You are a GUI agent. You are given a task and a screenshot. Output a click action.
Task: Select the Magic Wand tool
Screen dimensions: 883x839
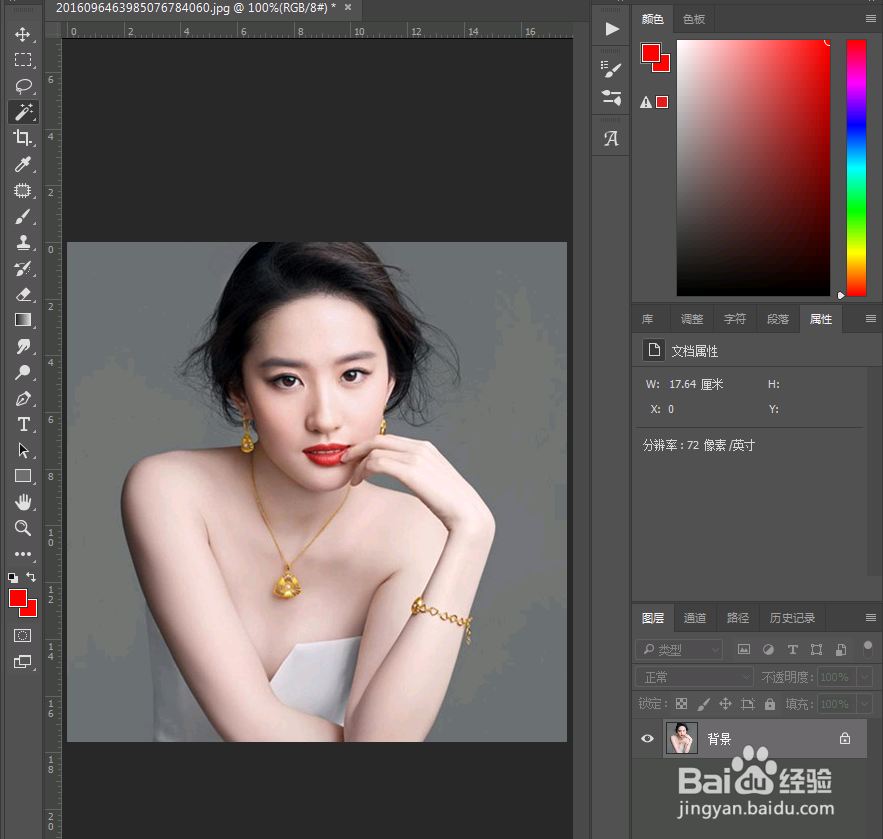click(23, 112)
